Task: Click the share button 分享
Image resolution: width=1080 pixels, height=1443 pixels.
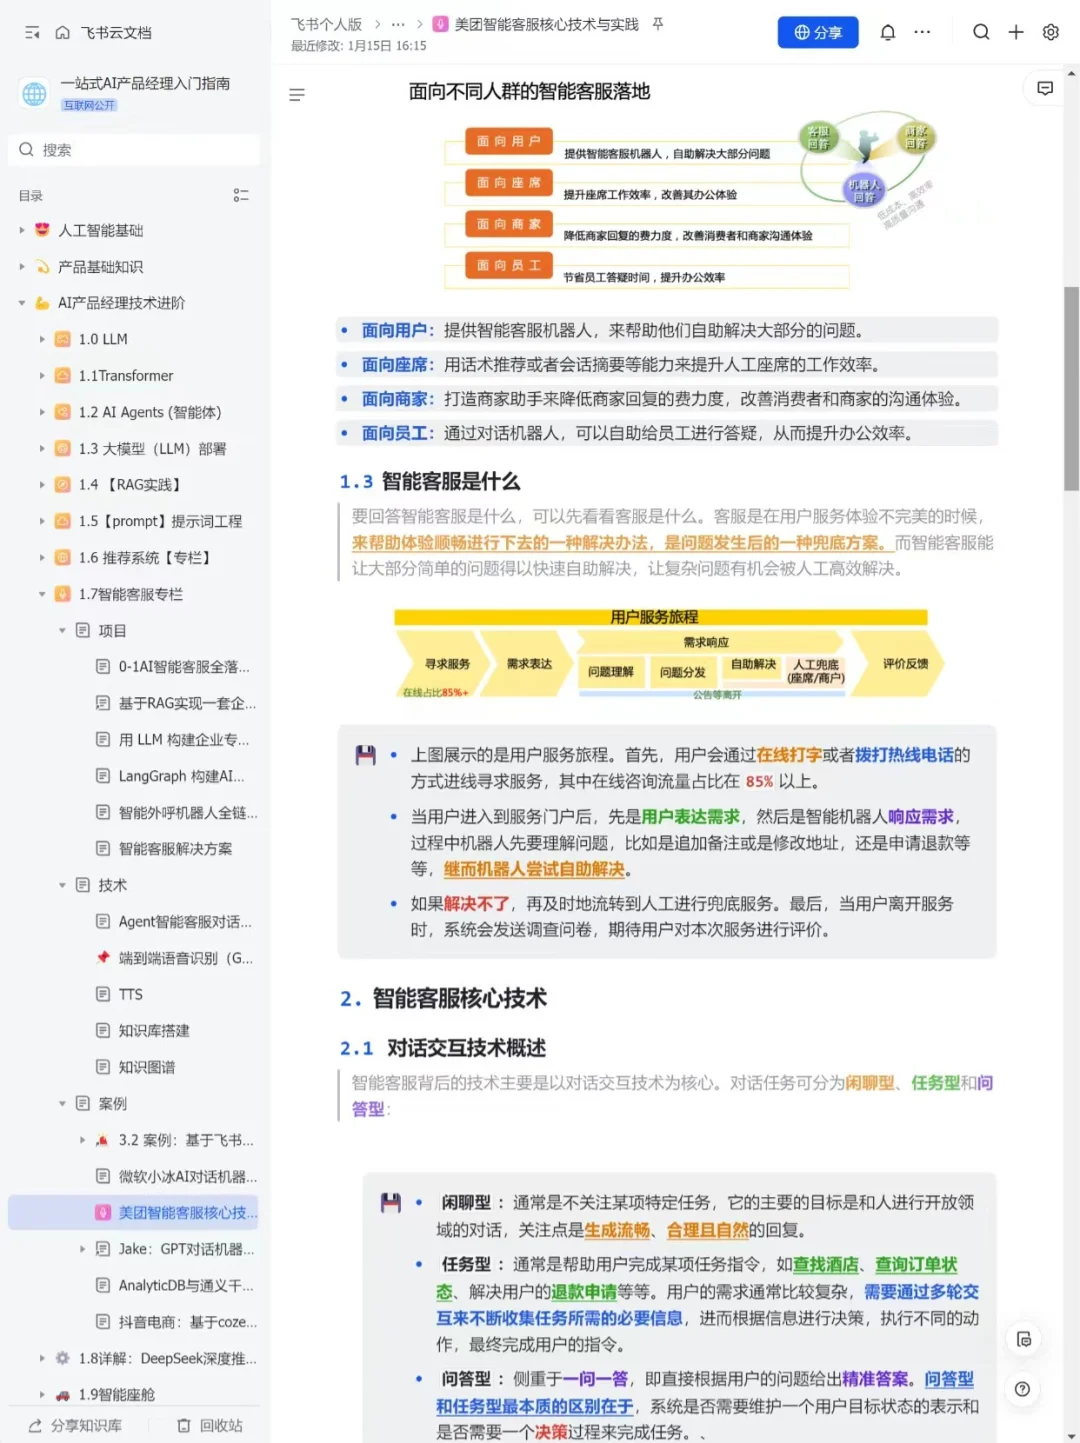Action: coord(818,33)
